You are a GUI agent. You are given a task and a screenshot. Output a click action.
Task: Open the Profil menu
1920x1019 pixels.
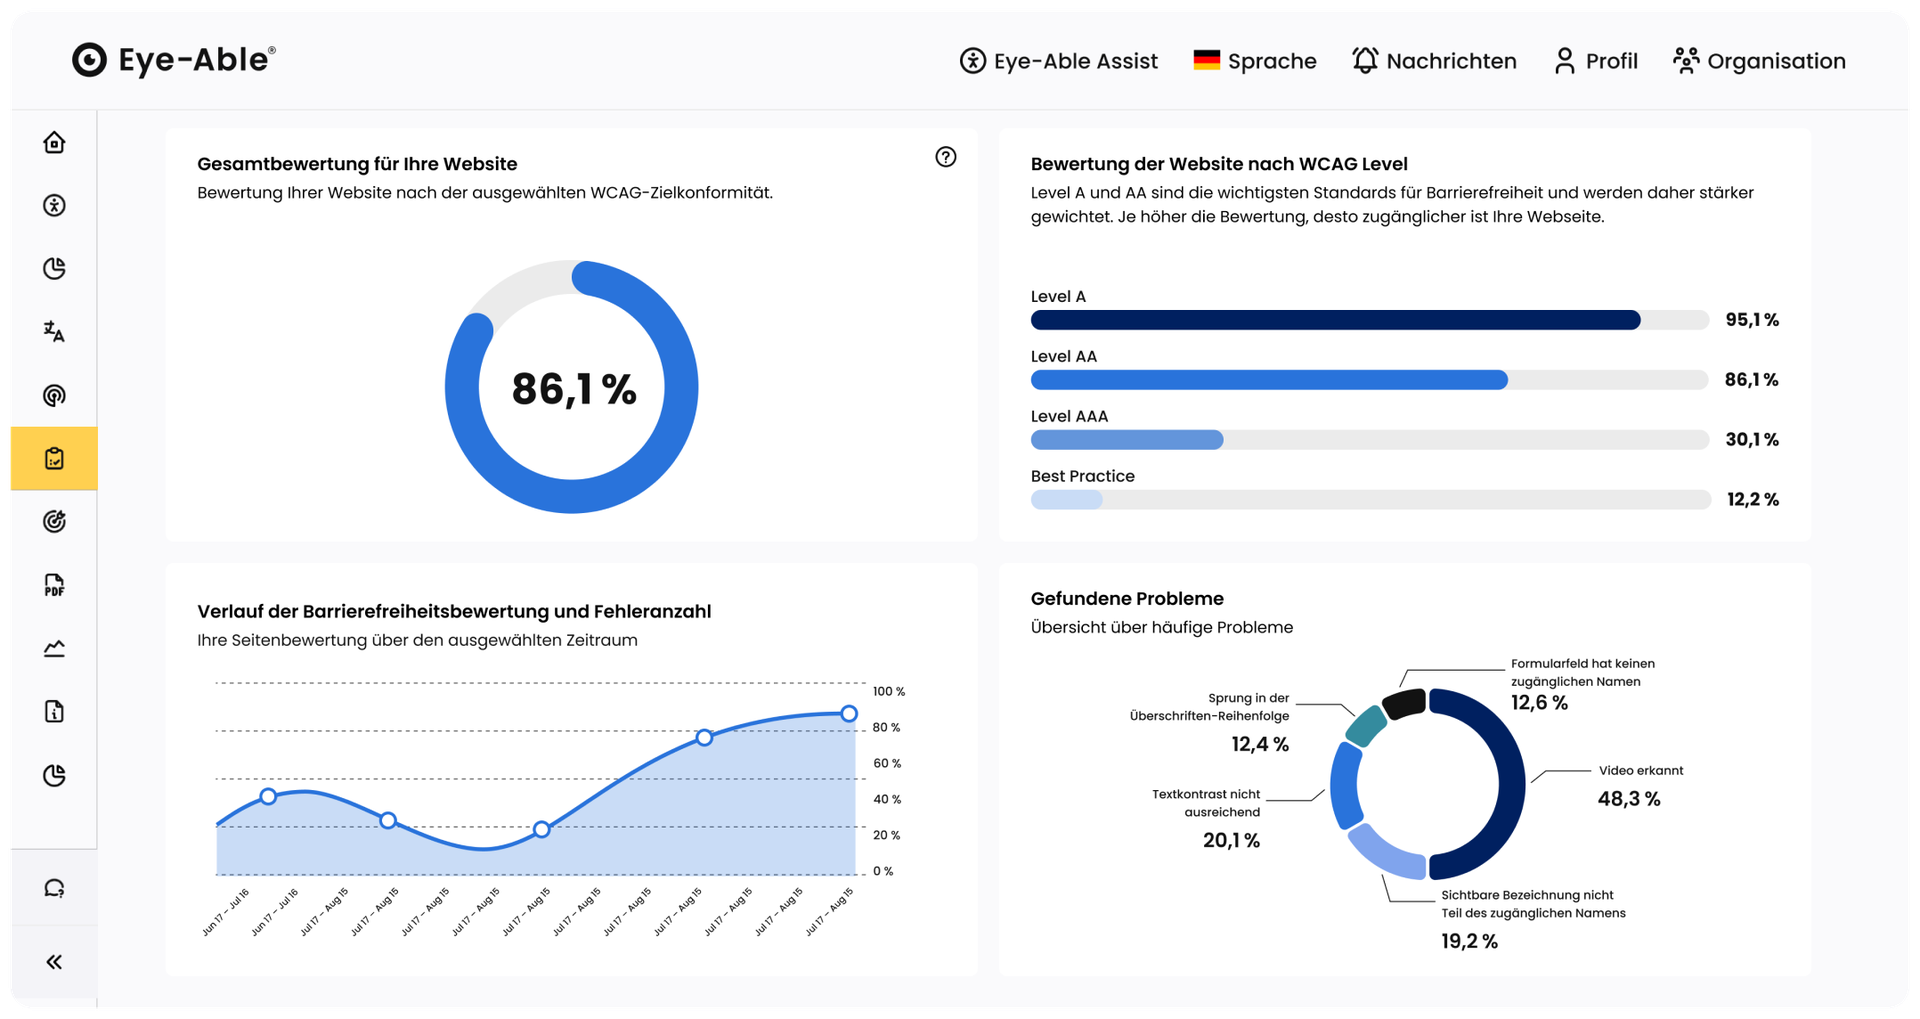click(1596, 61)
